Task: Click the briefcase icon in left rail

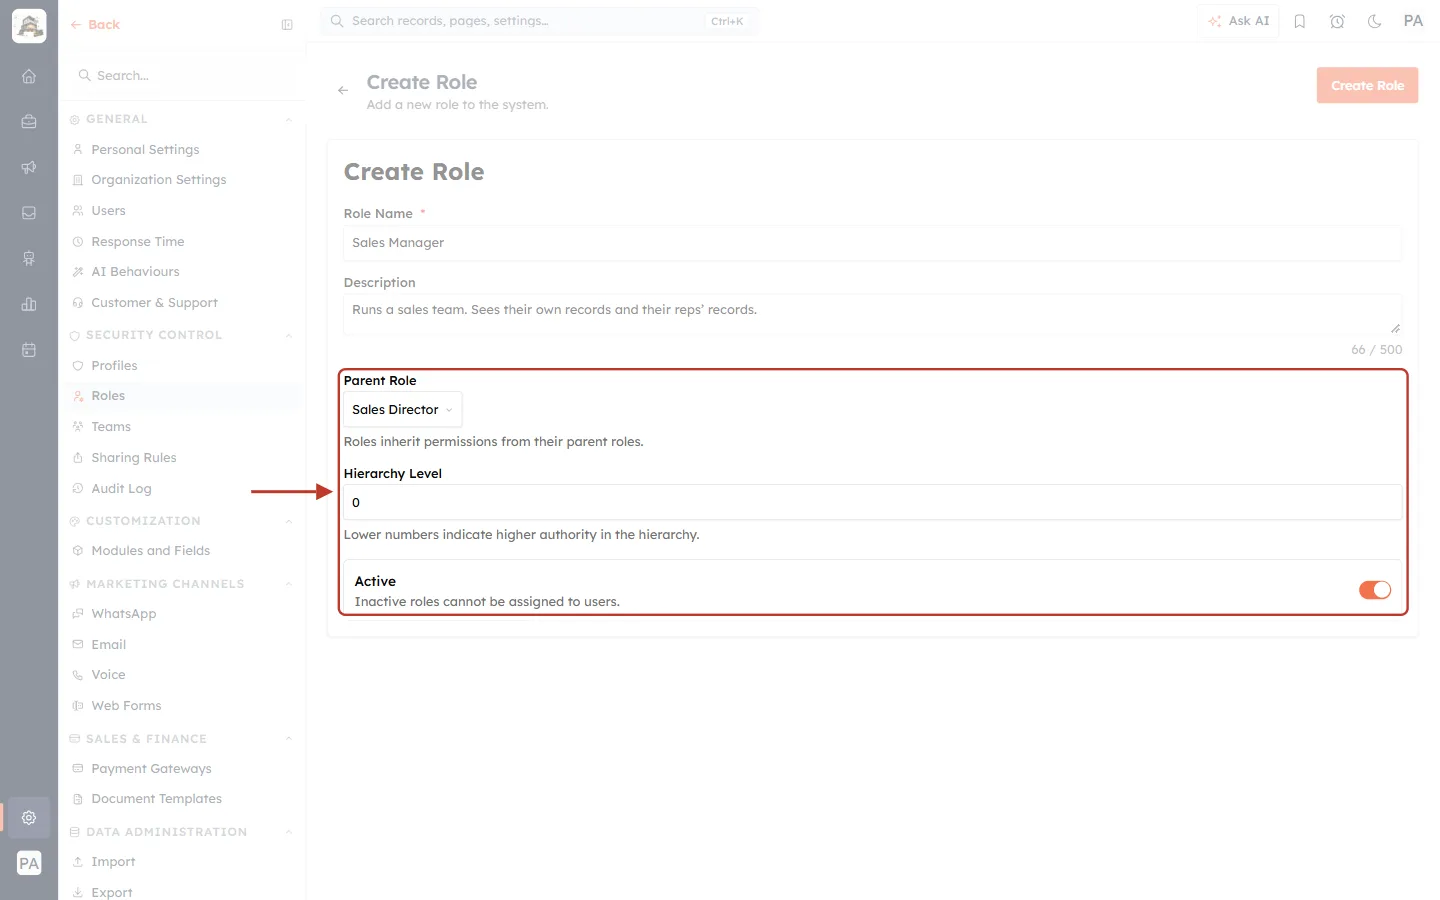Action: coord(29,122)
